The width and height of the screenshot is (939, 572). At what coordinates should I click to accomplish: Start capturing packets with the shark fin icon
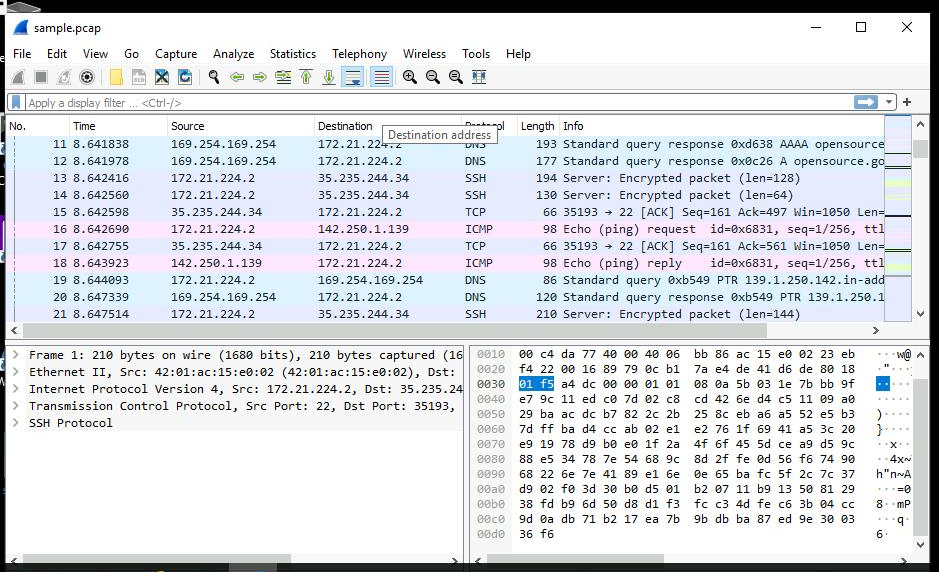[x=18, y=77]
